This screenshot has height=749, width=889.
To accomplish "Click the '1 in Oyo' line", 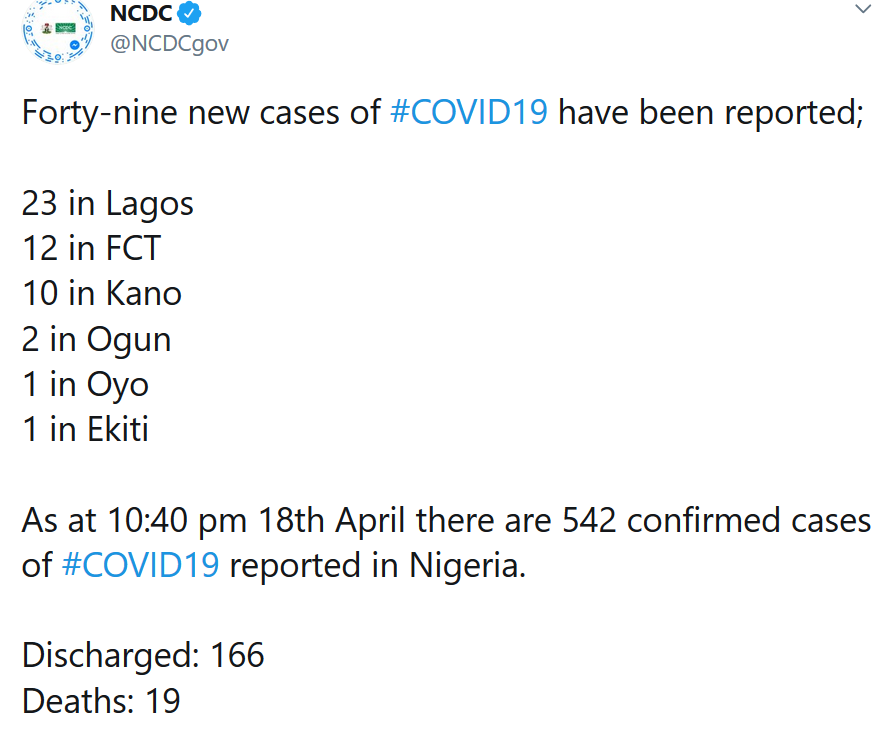I will click(x=85, y=385).
